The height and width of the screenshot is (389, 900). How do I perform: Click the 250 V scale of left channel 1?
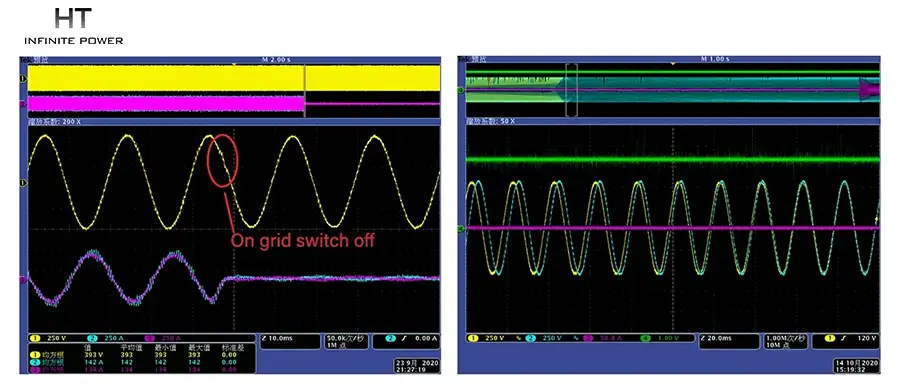point(56,339)
